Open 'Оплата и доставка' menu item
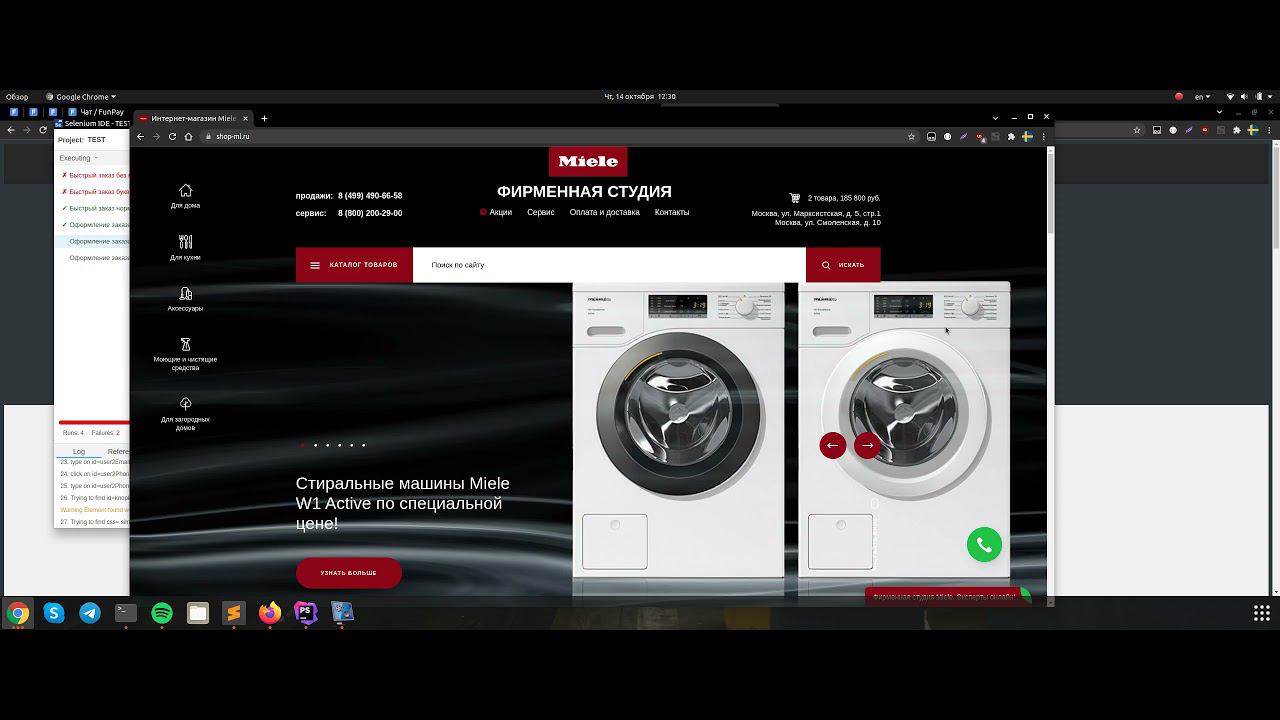1280x720 pixels. tap(605, 212)
